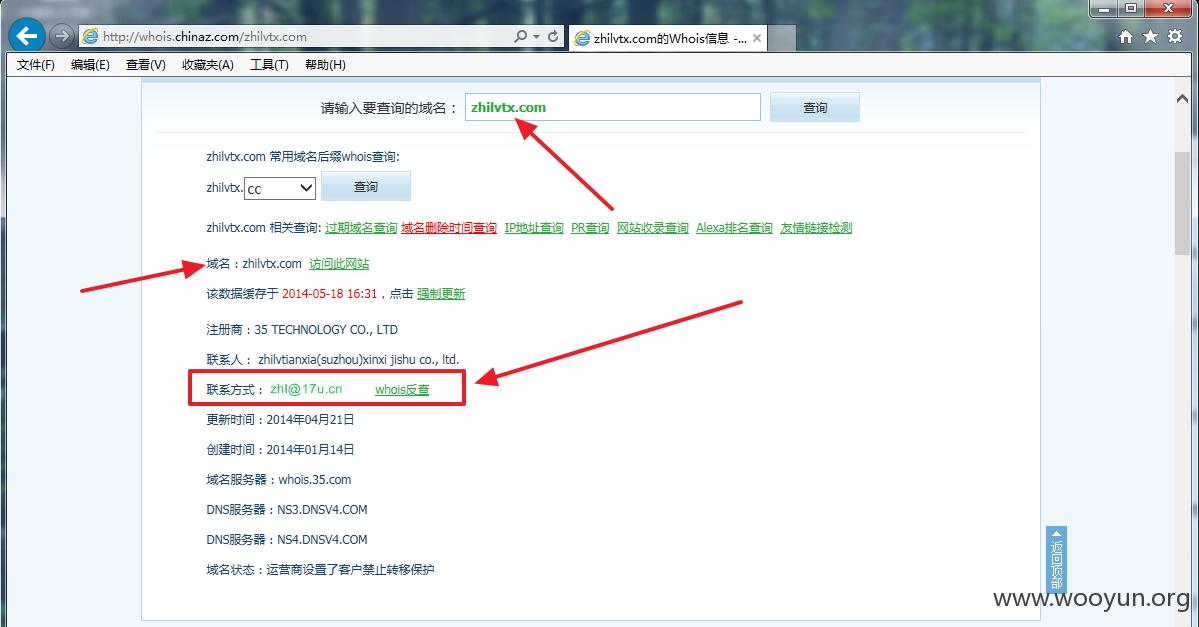Click the Home icon in the browser toolbar
Screen dimensions: 1199x627
(x=1126, y=37)
